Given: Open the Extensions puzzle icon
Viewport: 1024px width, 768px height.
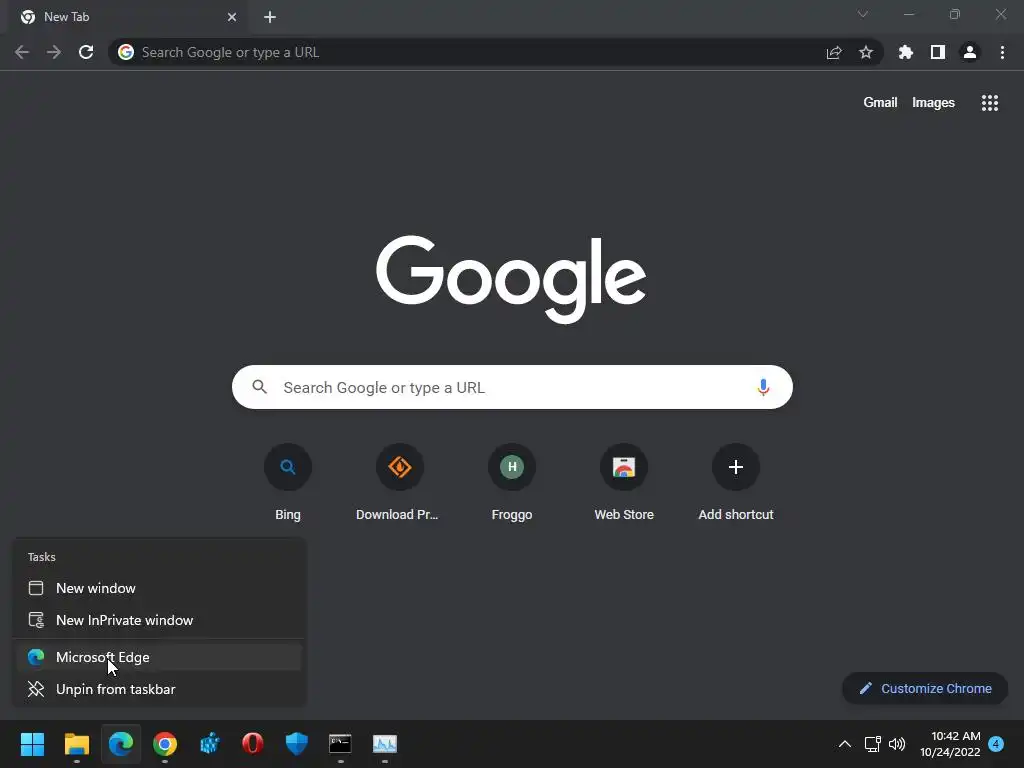Looking at the screenshot, I should click(x=906, y=52).
